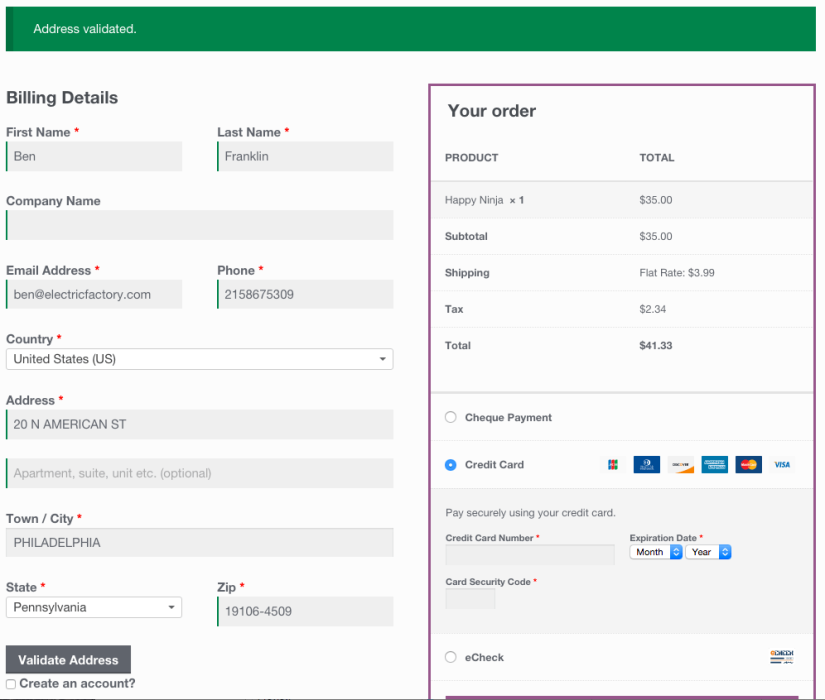The height and width of the screenshot is (700, 825).
Task: Click the Discover card icon
Action: point(681,464)
